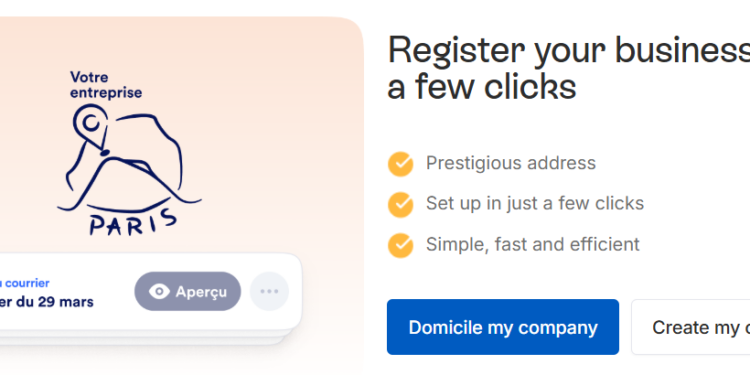Select the Prestigious address text

(x=511, y=163)
